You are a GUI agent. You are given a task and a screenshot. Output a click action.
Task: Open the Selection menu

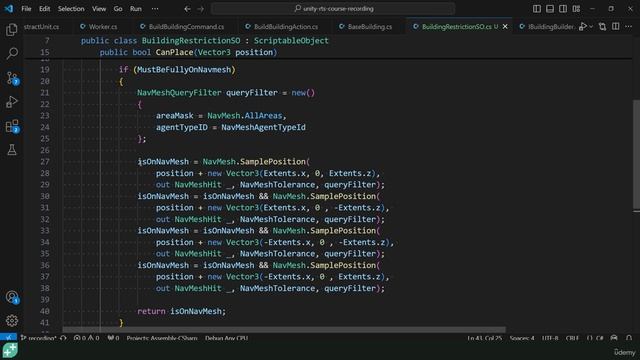click(x=71, y=9)
